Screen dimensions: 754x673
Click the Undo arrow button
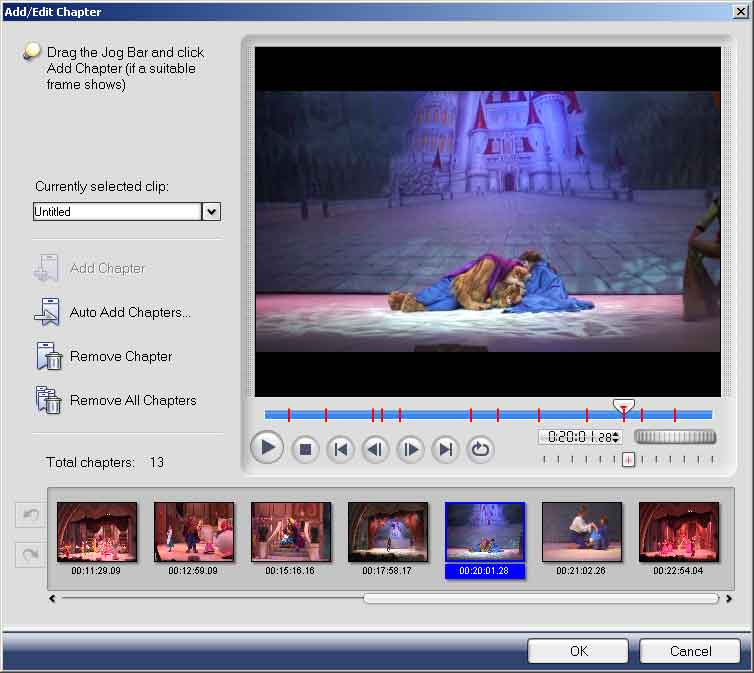pyautogui.click(x=30, y=515)
